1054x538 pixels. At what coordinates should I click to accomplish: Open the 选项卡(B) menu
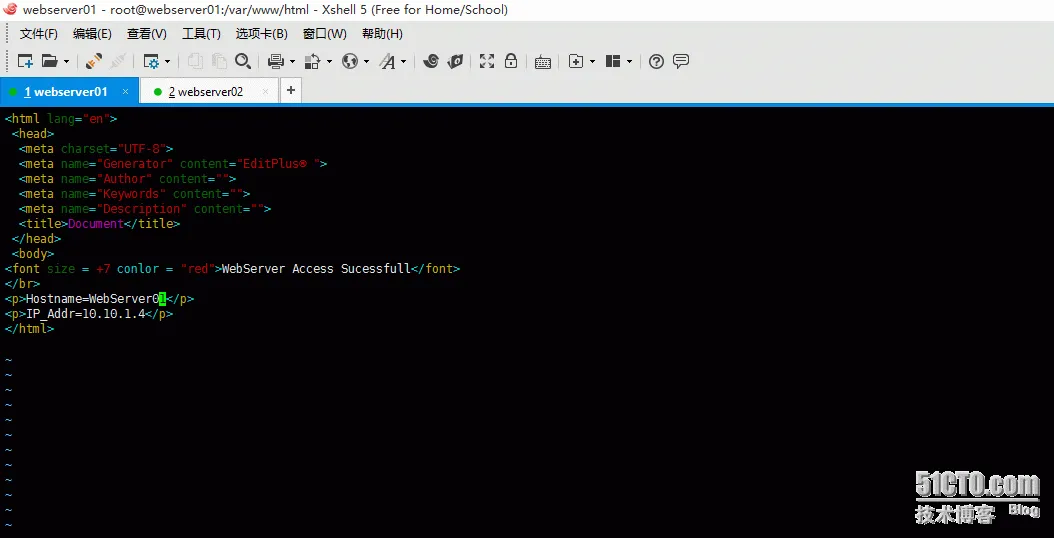(261, 34)
